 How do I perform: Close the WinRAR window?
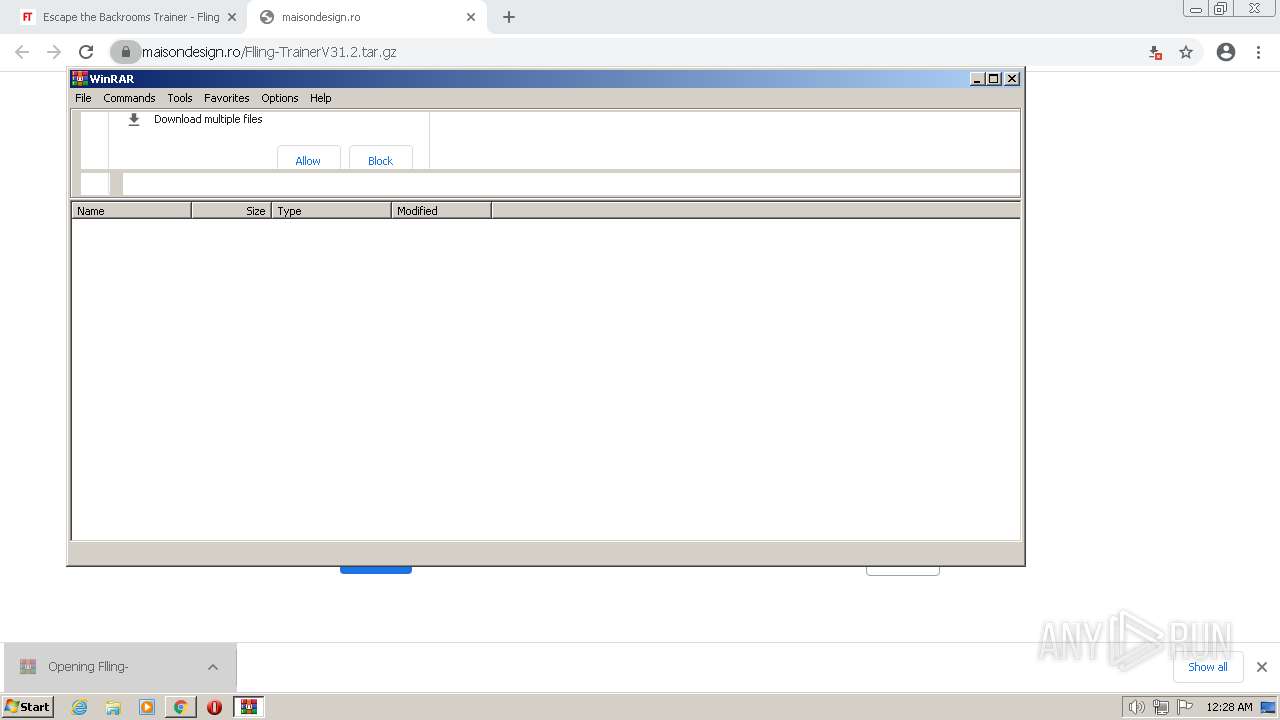(1012, 78)
